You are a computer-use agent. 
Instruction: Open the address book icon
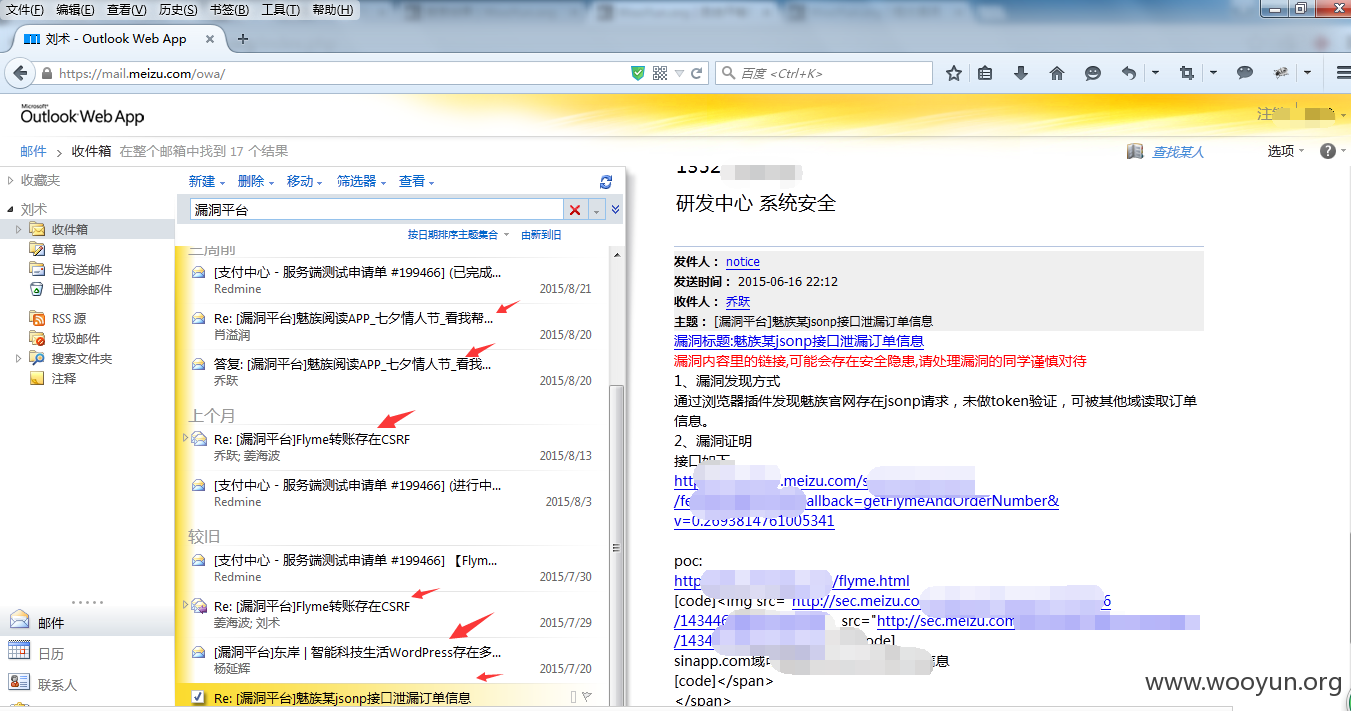tap(1135, 151)
